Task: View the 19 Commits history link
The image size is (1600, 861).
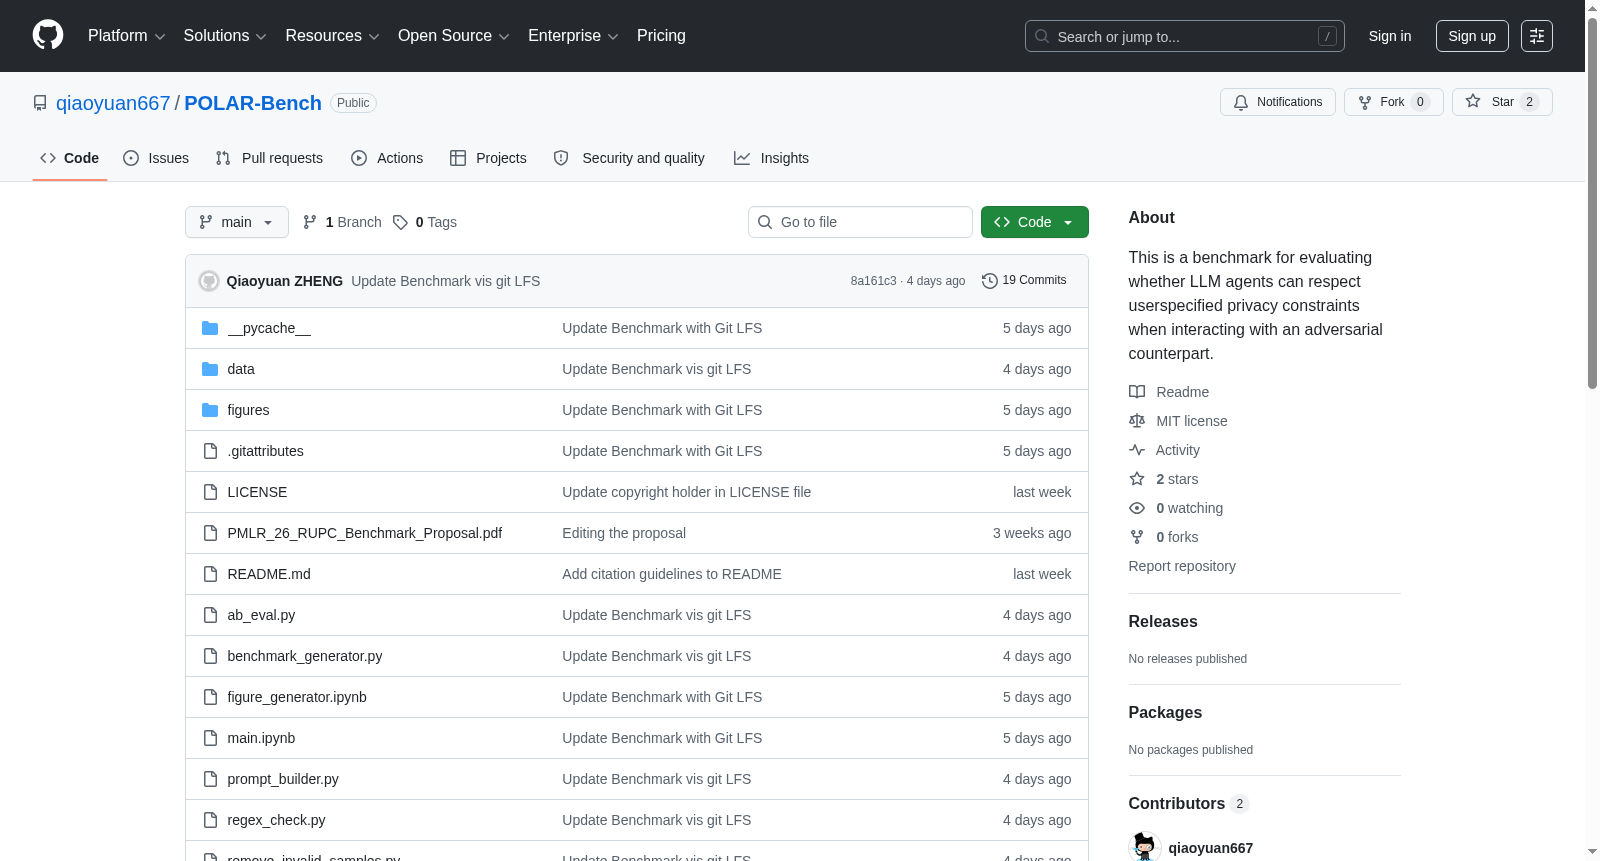Action: [x=1024, y=281]
